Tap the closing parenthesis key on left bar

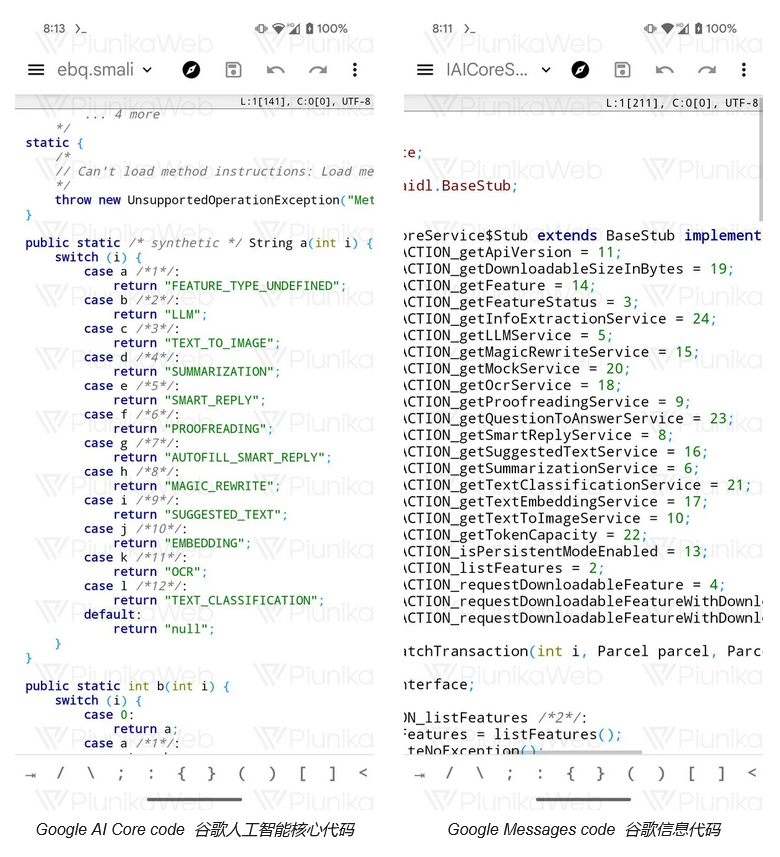(272, 773)
